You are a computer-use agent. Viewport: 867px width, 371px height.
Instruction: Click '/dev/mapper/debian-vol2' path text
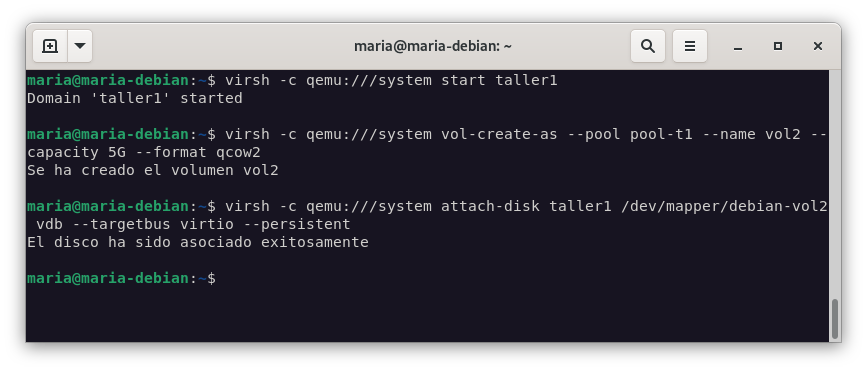pos(724,206)
